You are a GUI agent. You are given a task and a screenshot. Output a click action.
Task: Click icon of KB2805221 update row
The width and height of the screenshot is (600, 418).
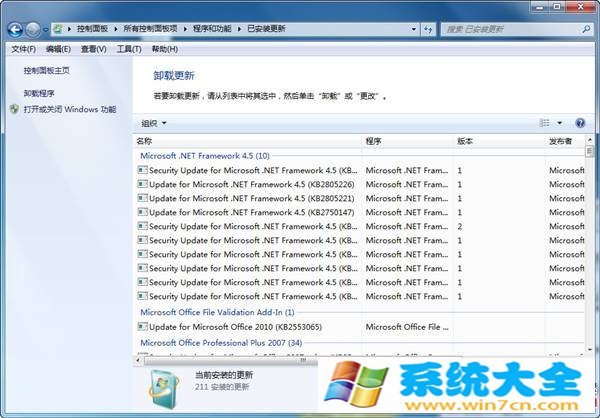[x=142, y=198]
